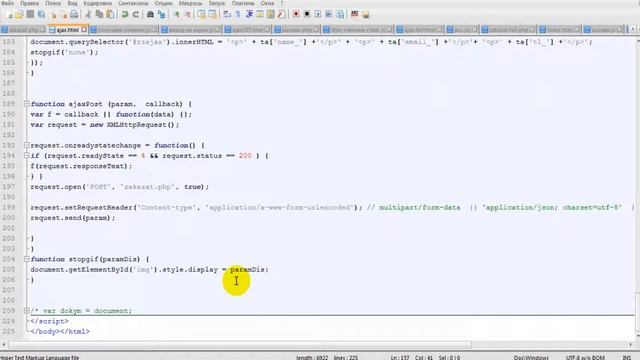This screenshot has height=360, width=640.
Task: Play back the recorded macro
Action: [318, 15]
